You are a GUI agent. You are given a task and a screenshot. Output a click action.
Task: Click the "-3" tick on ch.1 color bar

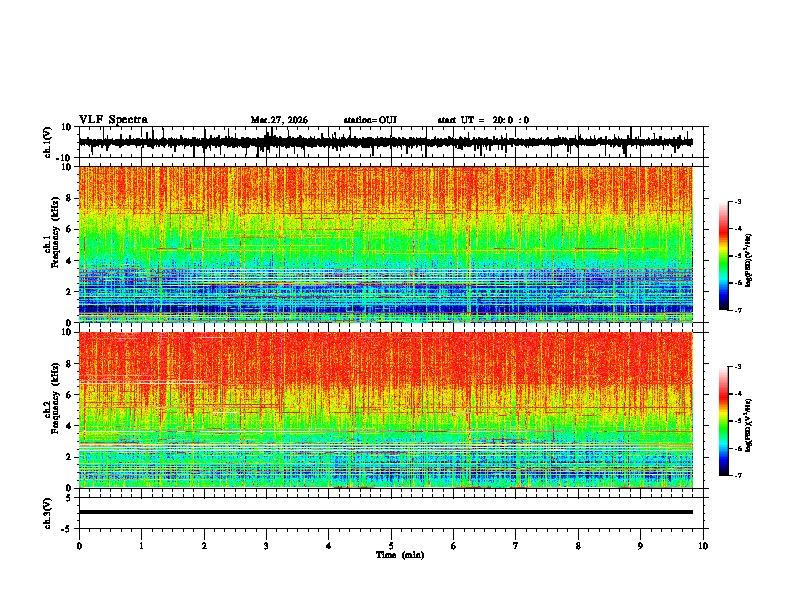point(738,201)
